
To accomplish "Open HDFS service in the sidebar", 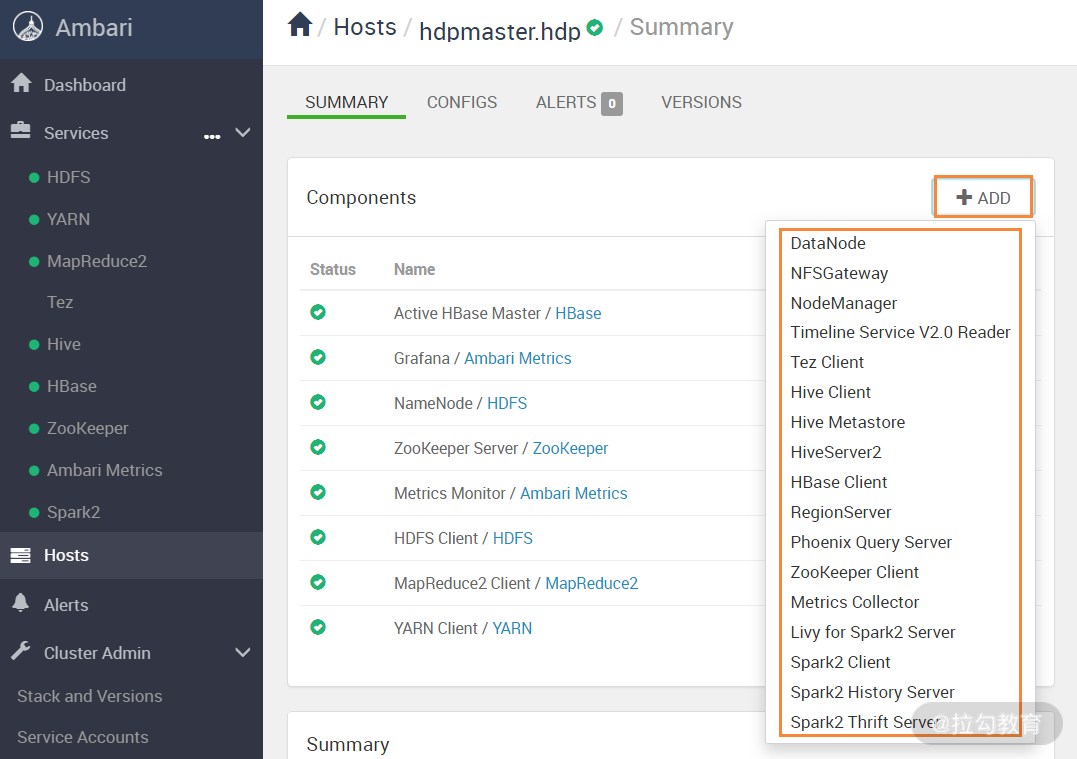I will (68, 177).
